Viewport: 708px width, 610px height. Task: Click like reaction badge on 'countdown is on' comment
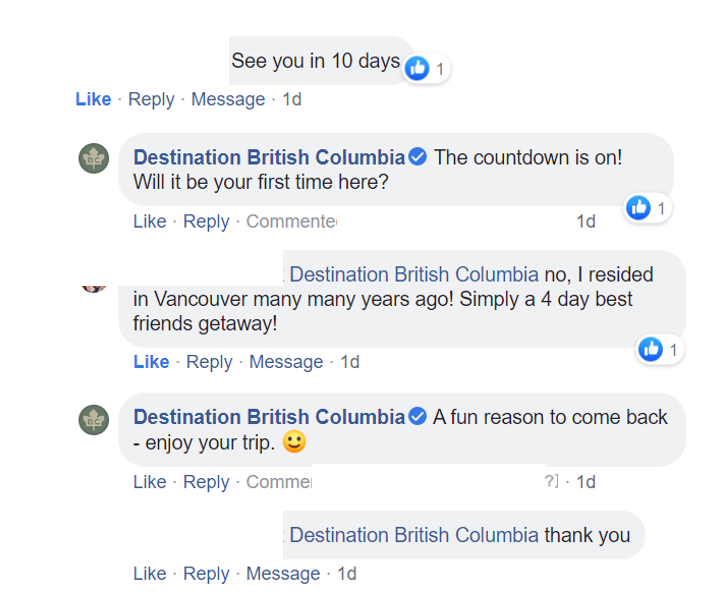pos(638,208)
